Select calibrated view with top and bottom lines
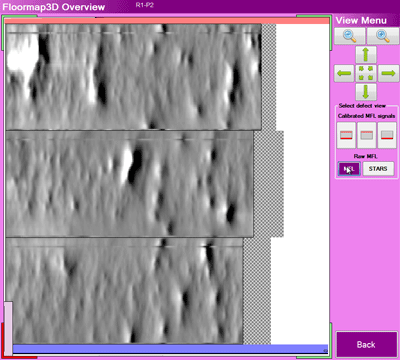This screenshot has height=360, width=400. pos(346,135)
